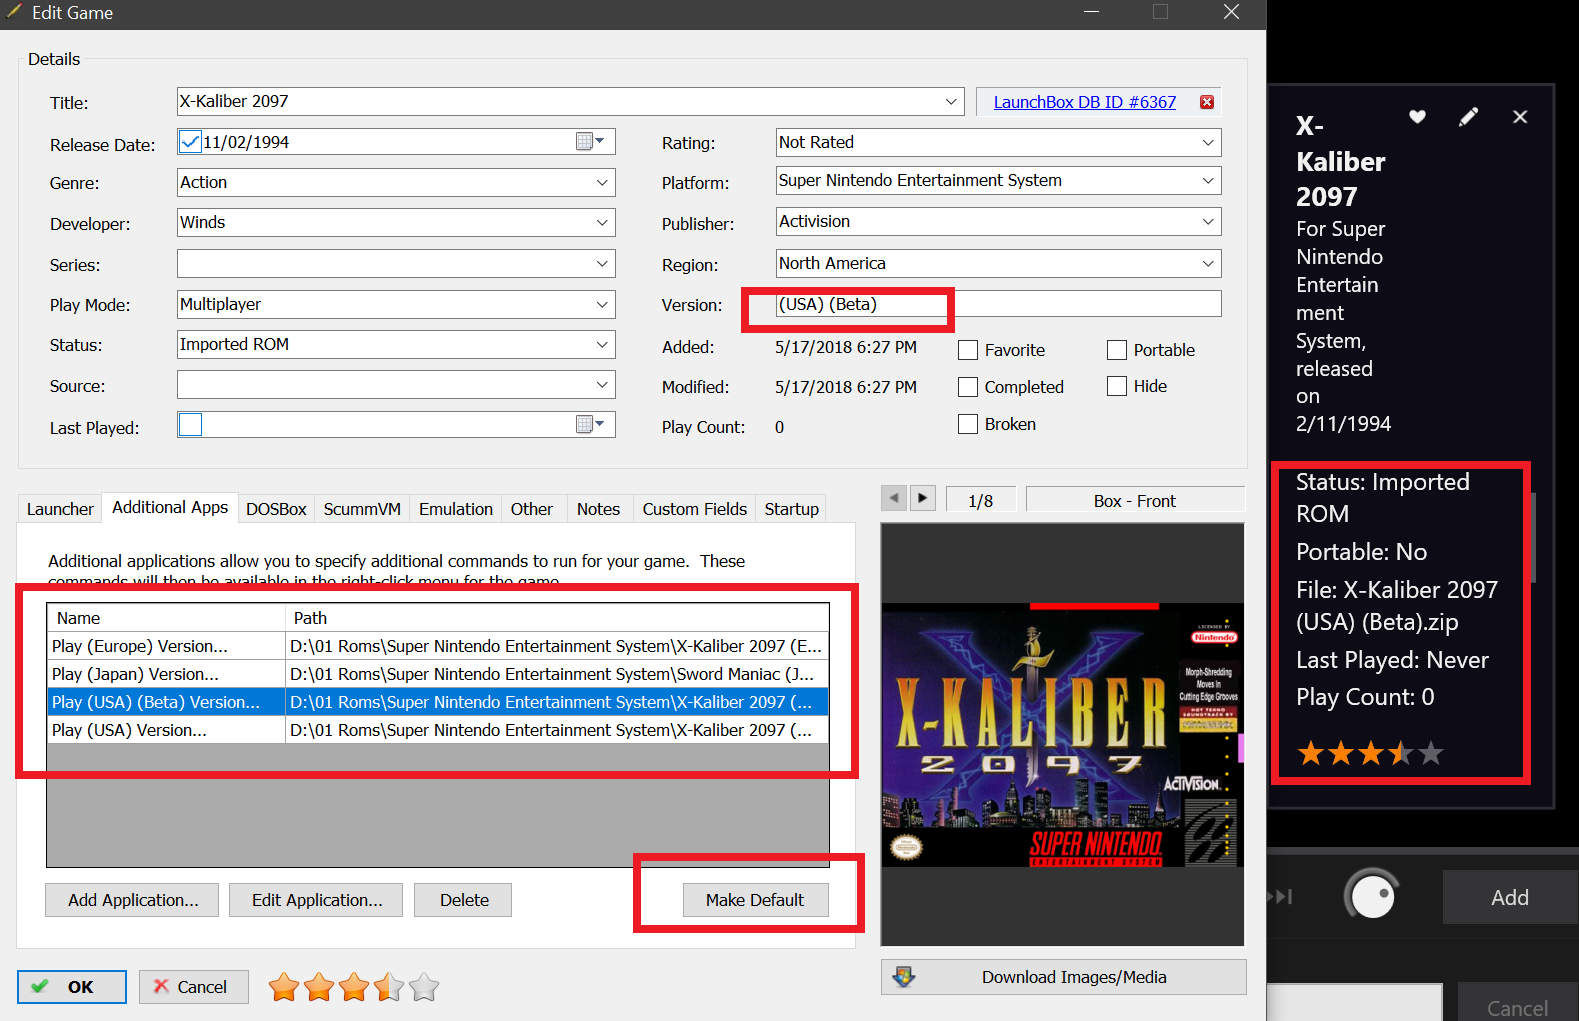1579x1021 pixels.
Task: Set rating to fourth star beside Cancel
Action: 389,987
